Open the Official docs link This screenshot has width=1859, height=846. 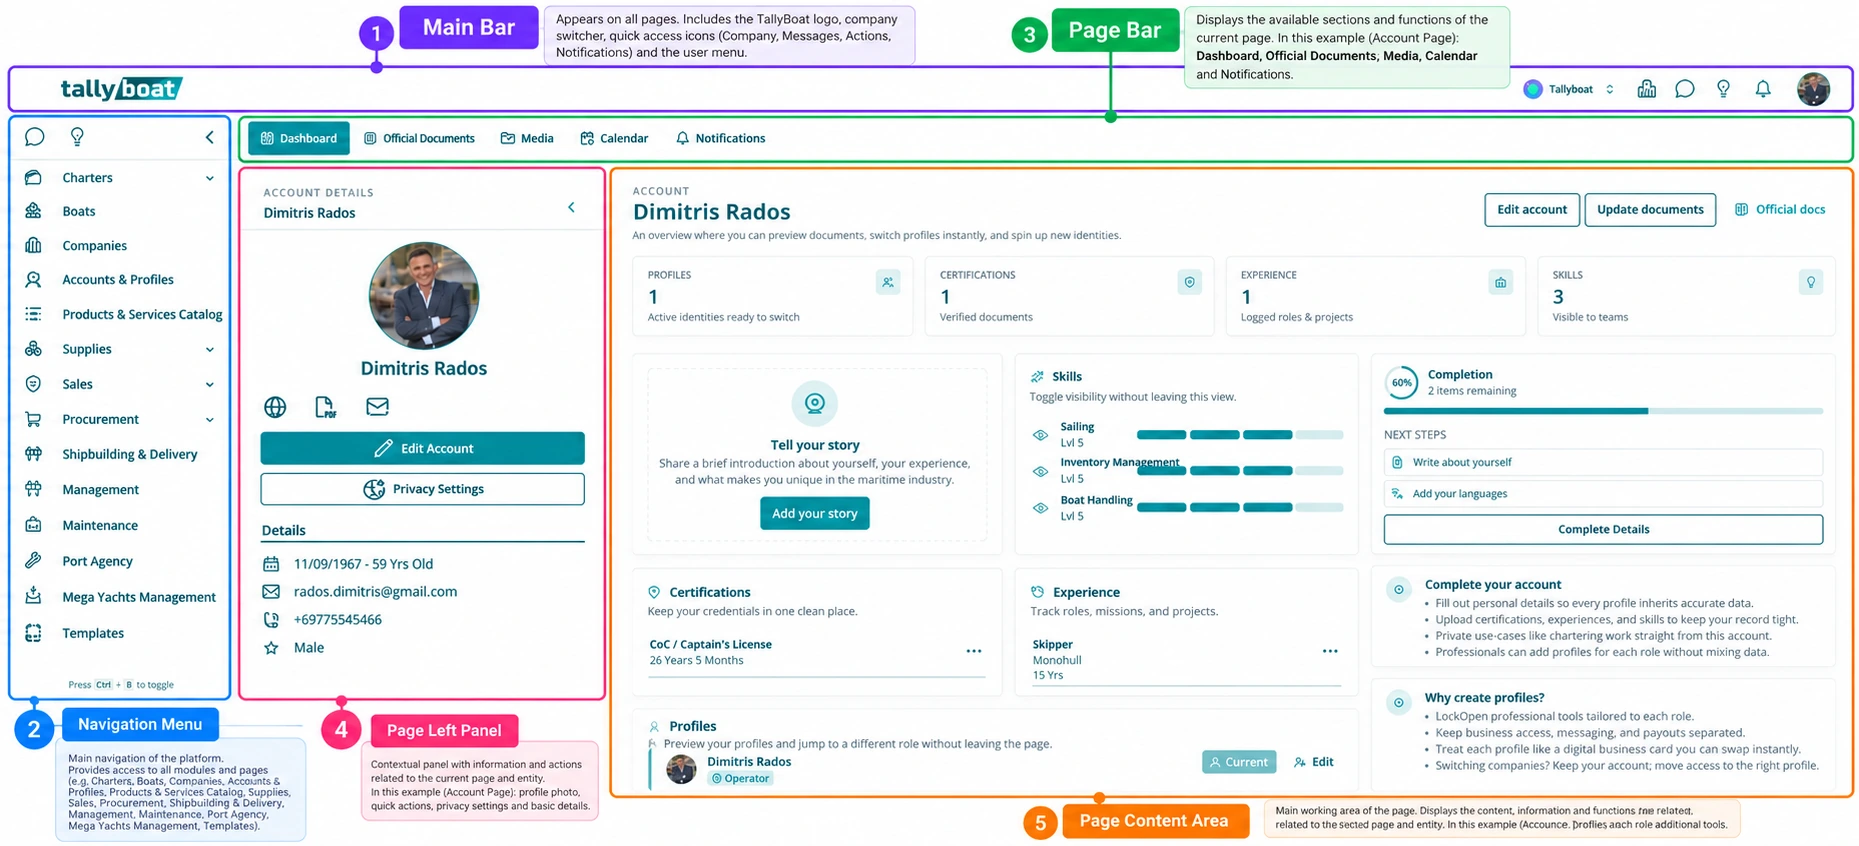click(x=1780, y=210)
